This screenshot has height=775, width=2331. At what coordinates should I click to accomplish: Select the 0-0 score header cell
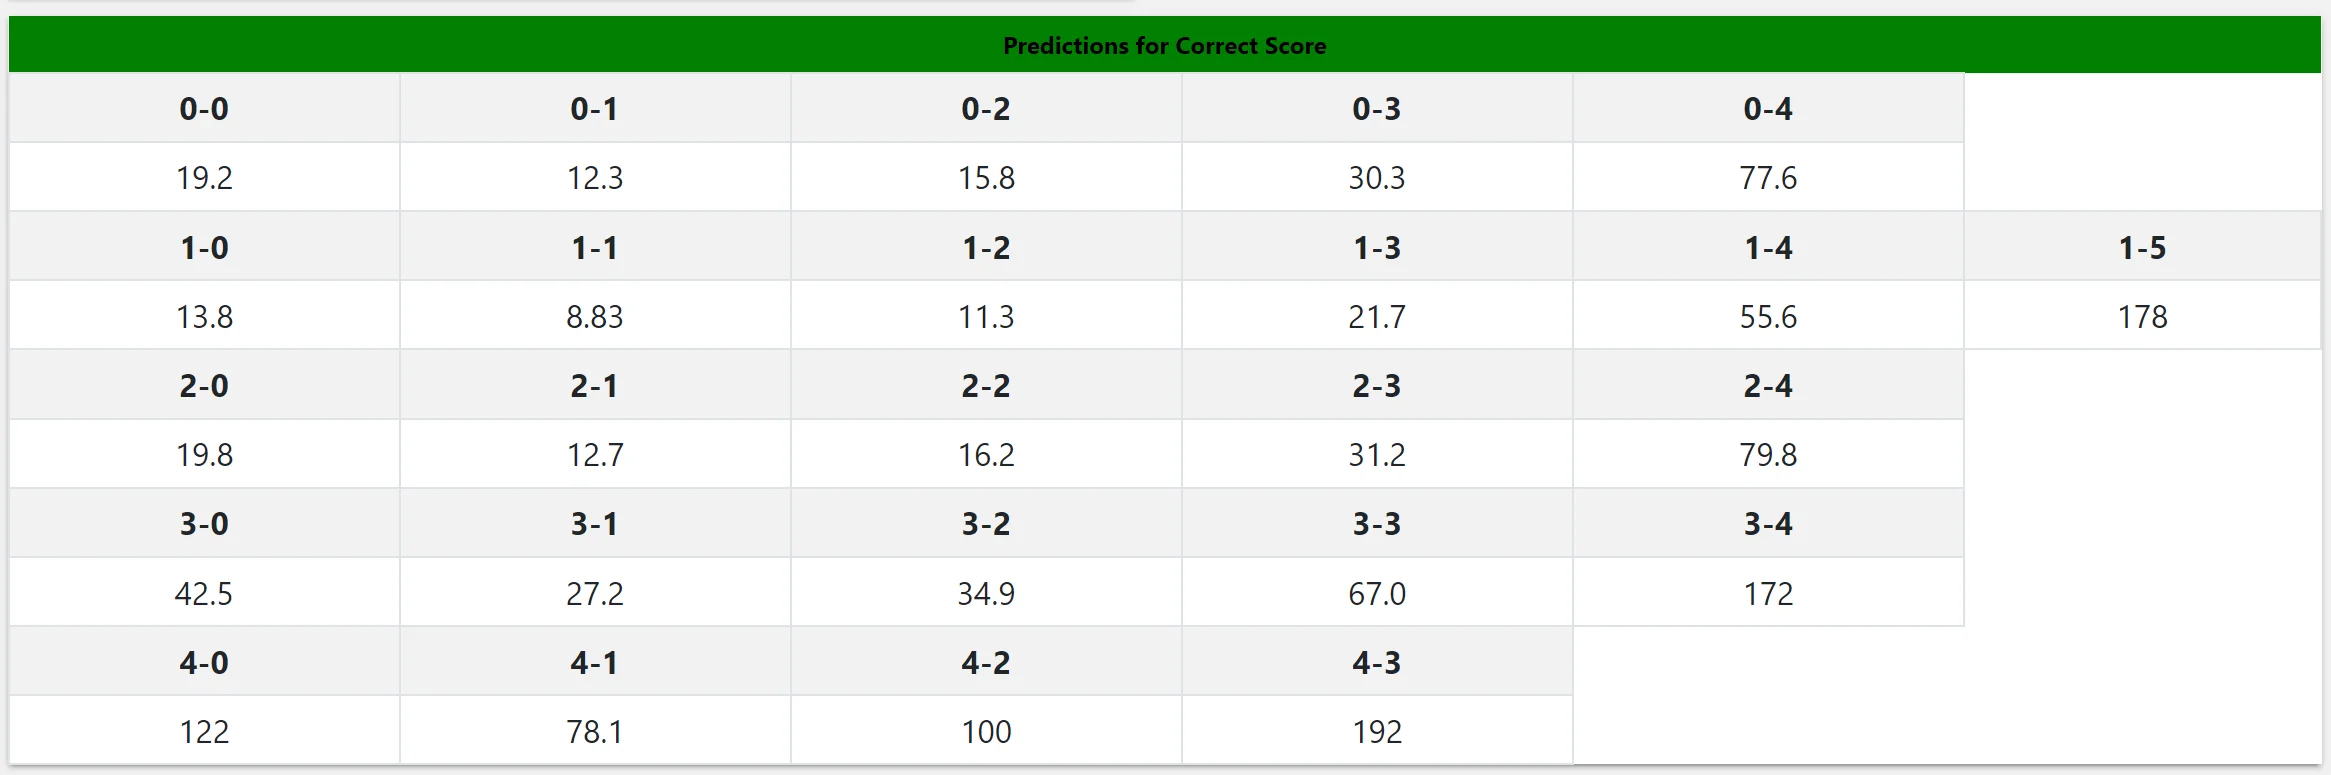click(204, 109)
